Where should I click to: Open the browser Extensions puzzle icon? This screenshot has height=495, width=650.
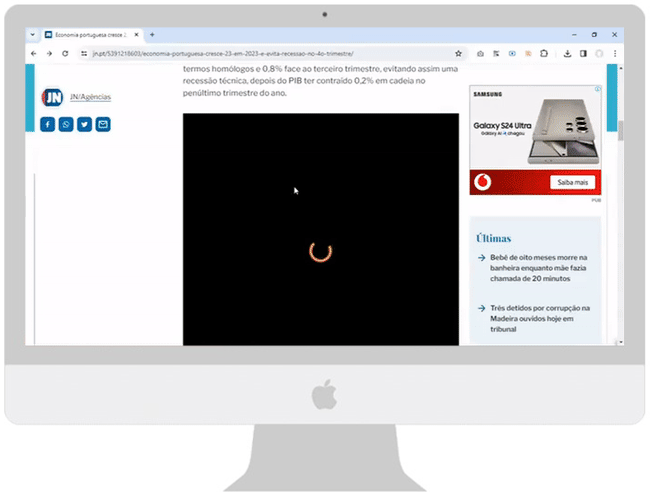pyautogui.click(x=544, y=53)
